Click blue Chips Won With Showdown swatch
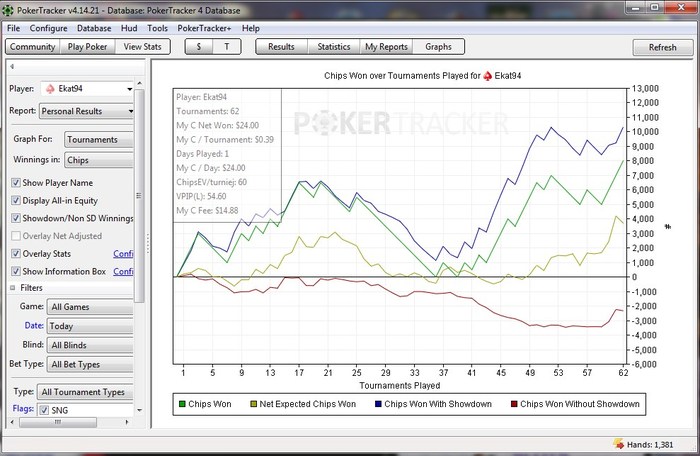The image size is (700, 456). tap(378, 404)
